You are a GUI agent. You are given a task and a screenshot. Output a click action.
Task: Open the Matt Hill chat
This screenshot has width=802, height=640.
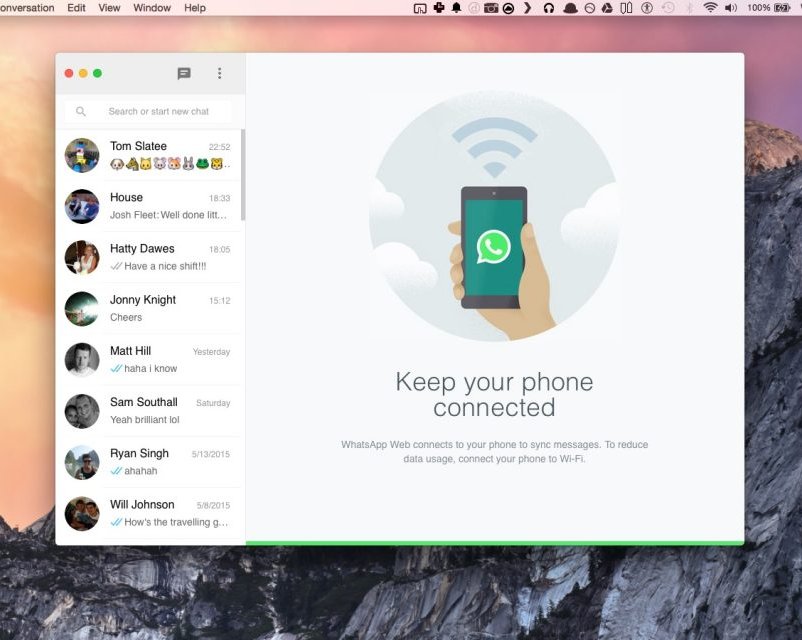click(x=148, y=360)
